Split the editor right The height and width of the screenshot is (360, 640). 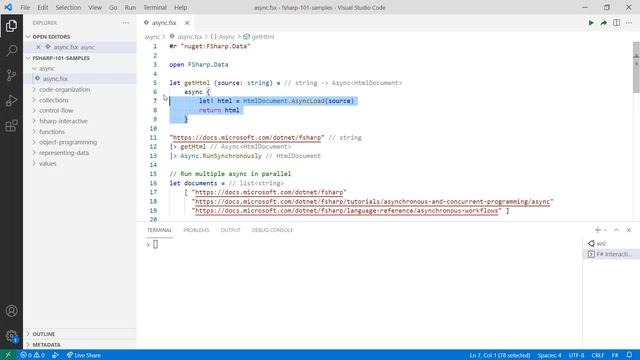point(616,23)
